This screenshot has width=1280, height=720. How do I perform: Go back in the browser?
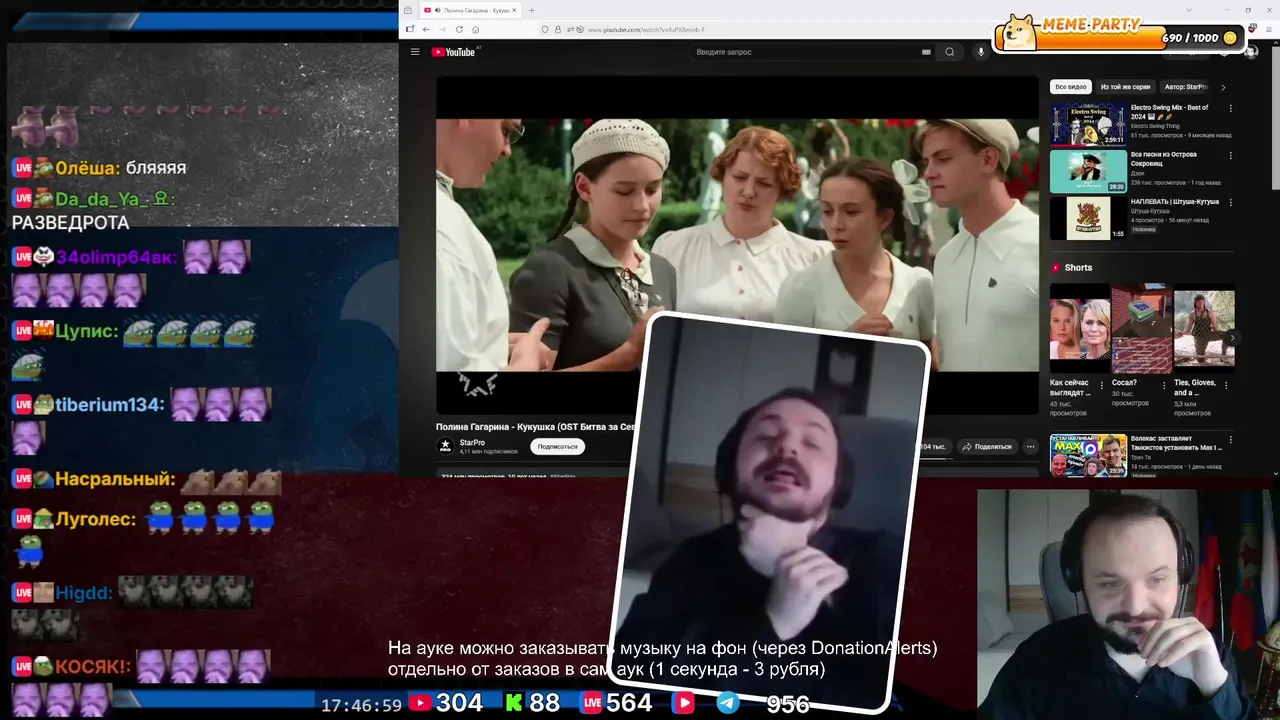pyautogui.click(x=426, y=29)
